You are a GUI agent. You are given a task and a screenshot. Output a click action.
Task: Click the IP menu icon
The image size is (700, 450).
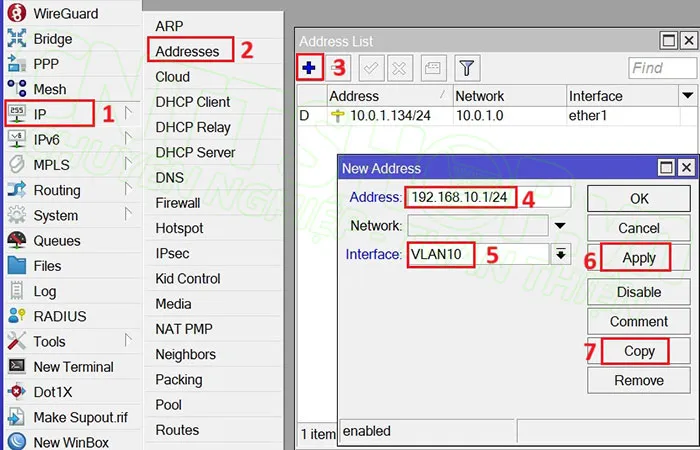point(17,114)
